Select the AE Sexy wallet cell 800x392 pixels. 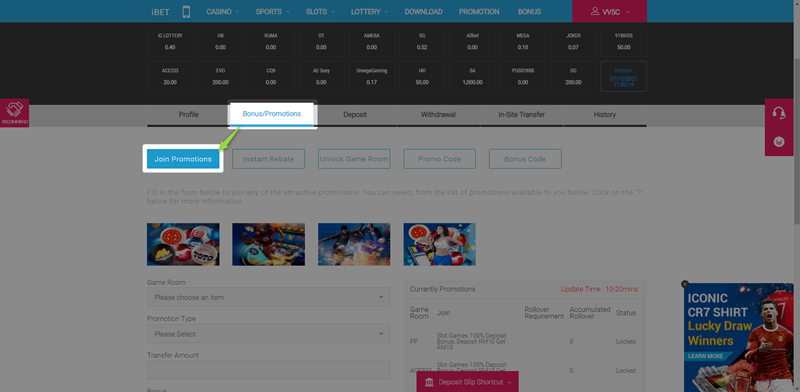pyautogui.click(x=321, y=77)
